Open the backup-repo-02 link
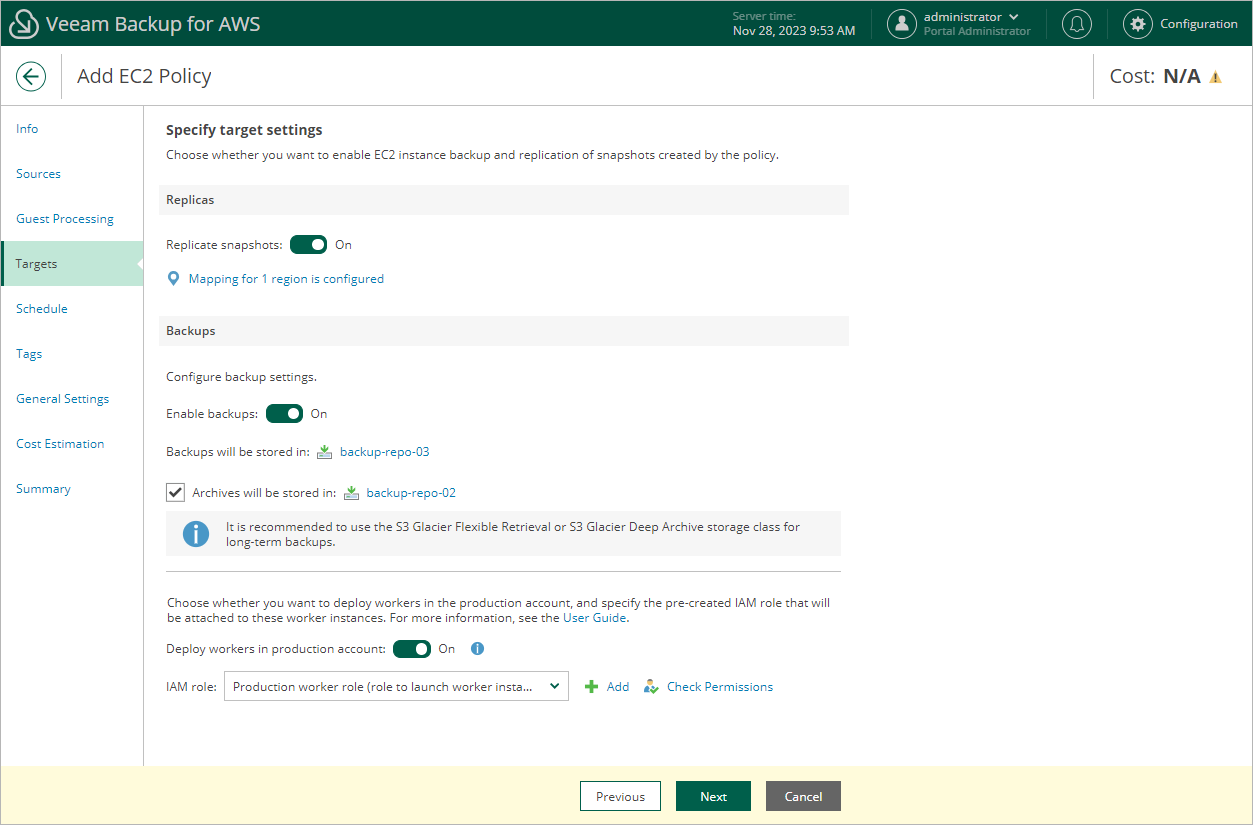The width and height of the screenshot is (1253, 825). click(411, 493)
